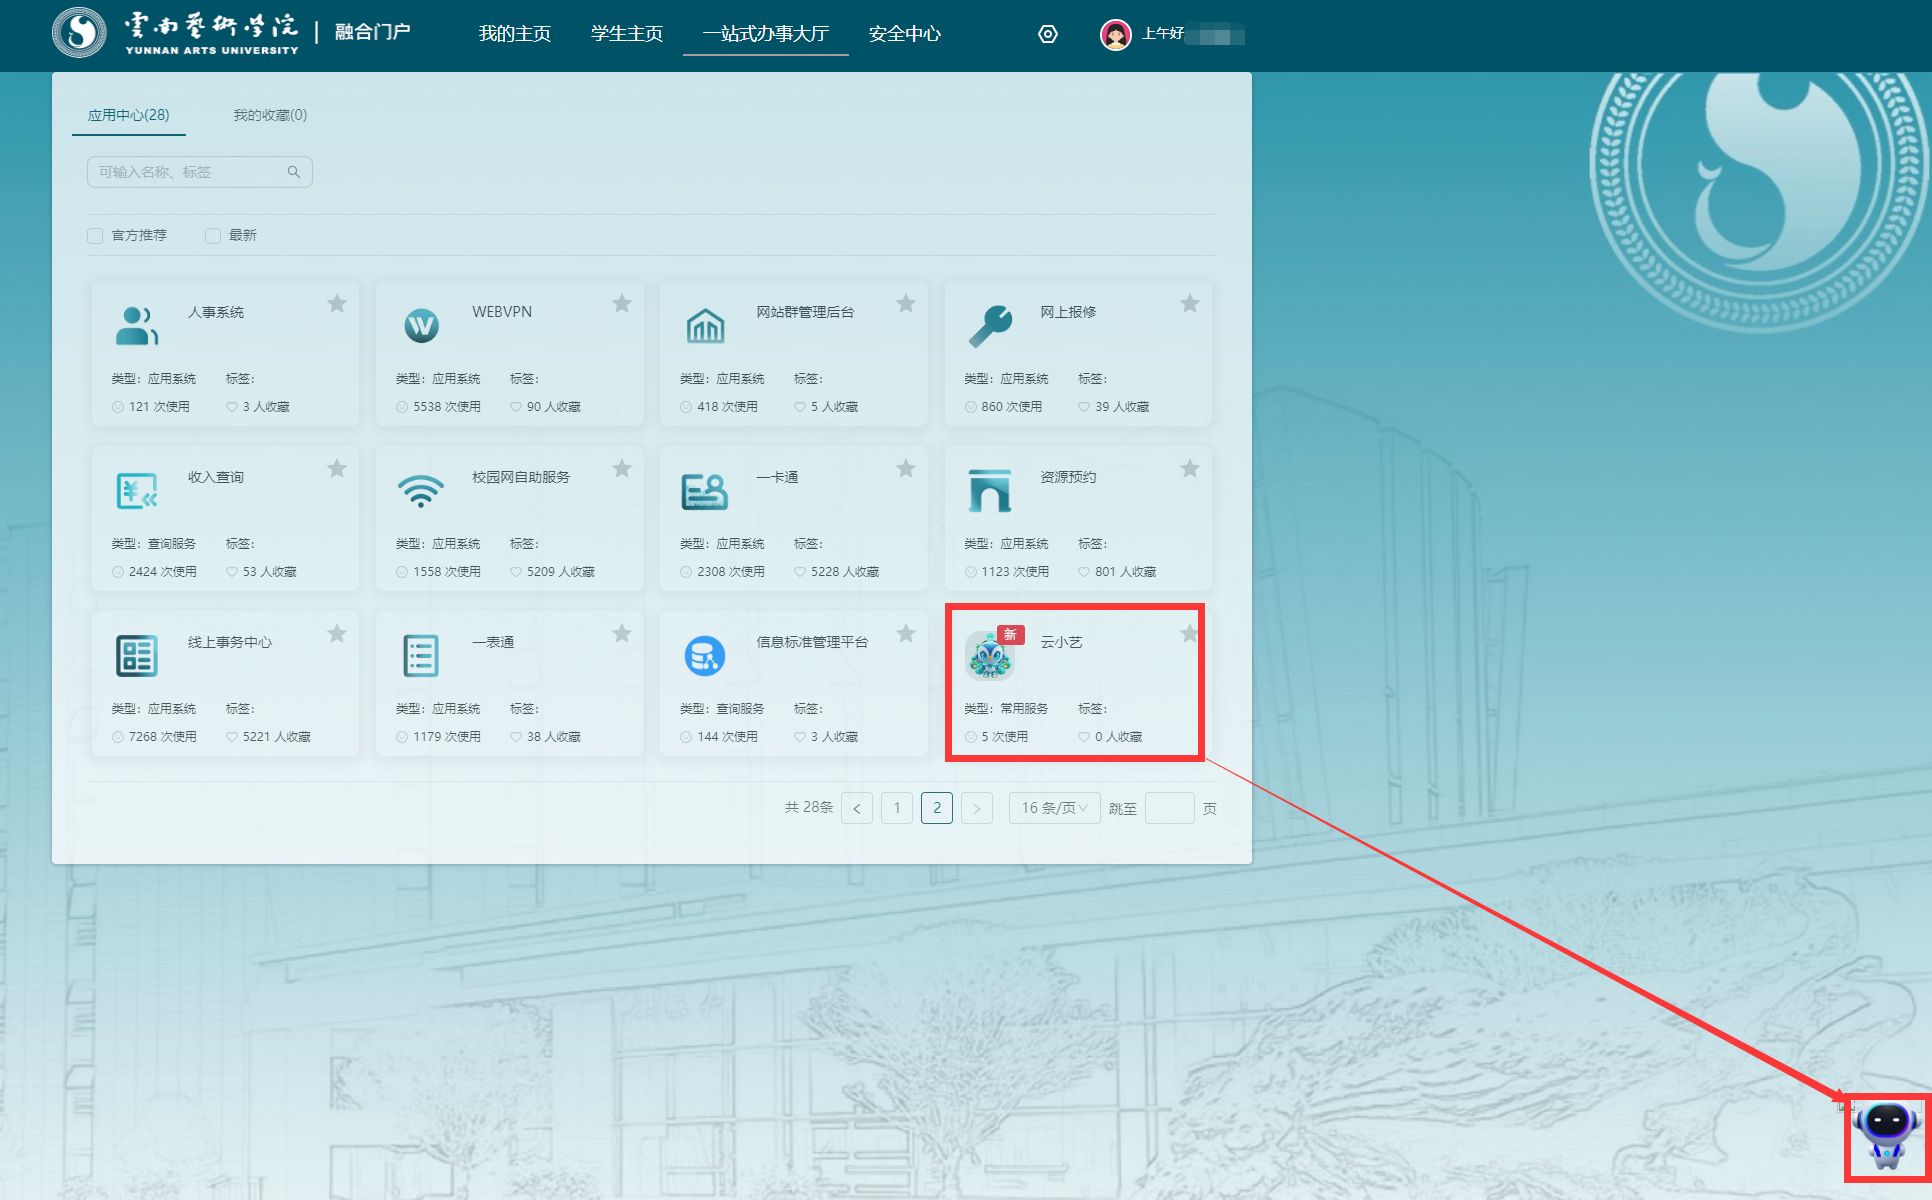This screenshot has height=1200, width=1932.
Task: Open the 校园网自助服务 wifi icon
Action: (421, 490)
